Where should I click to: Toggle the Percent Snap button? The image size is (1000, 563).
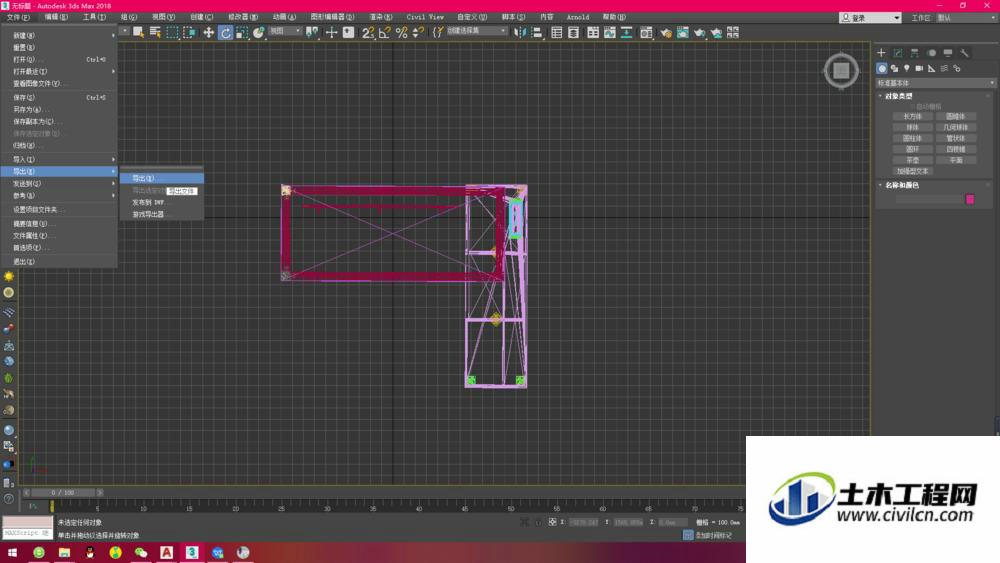(x=401, y=33)
